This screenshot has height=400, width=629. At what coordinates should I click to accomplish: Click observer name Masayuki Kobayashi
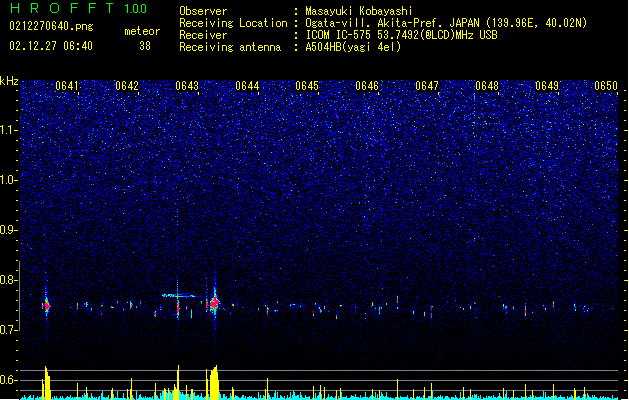point(359,11)
